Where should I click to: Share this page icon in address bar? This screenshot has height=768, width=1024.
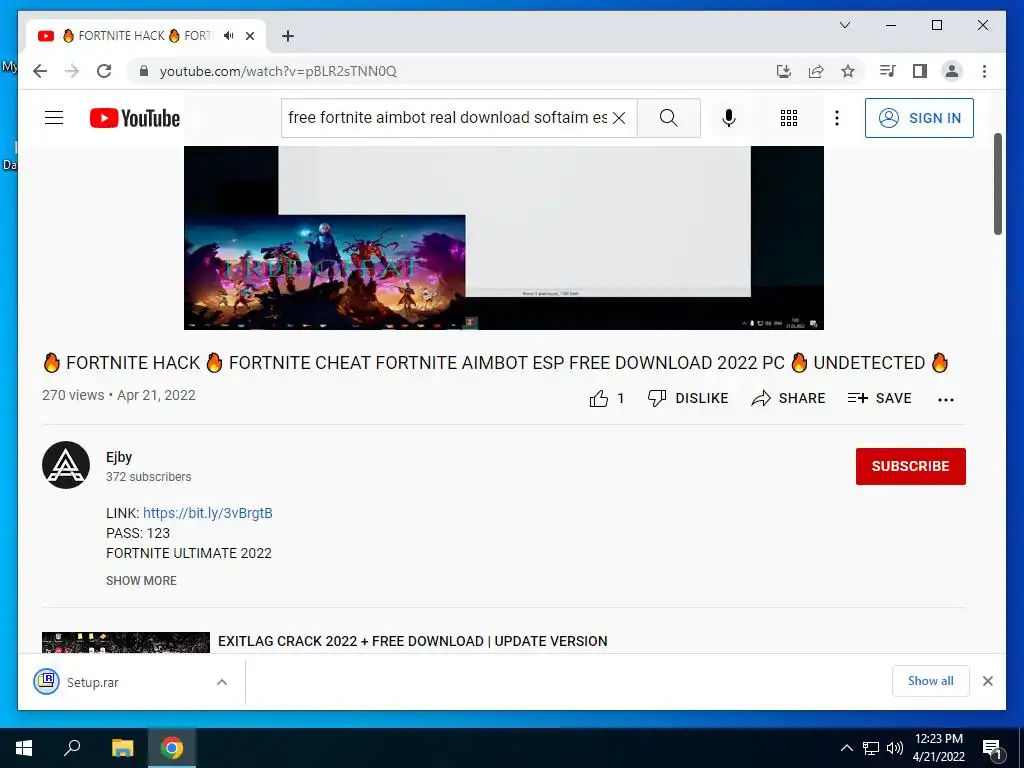[x=816, y=71]
